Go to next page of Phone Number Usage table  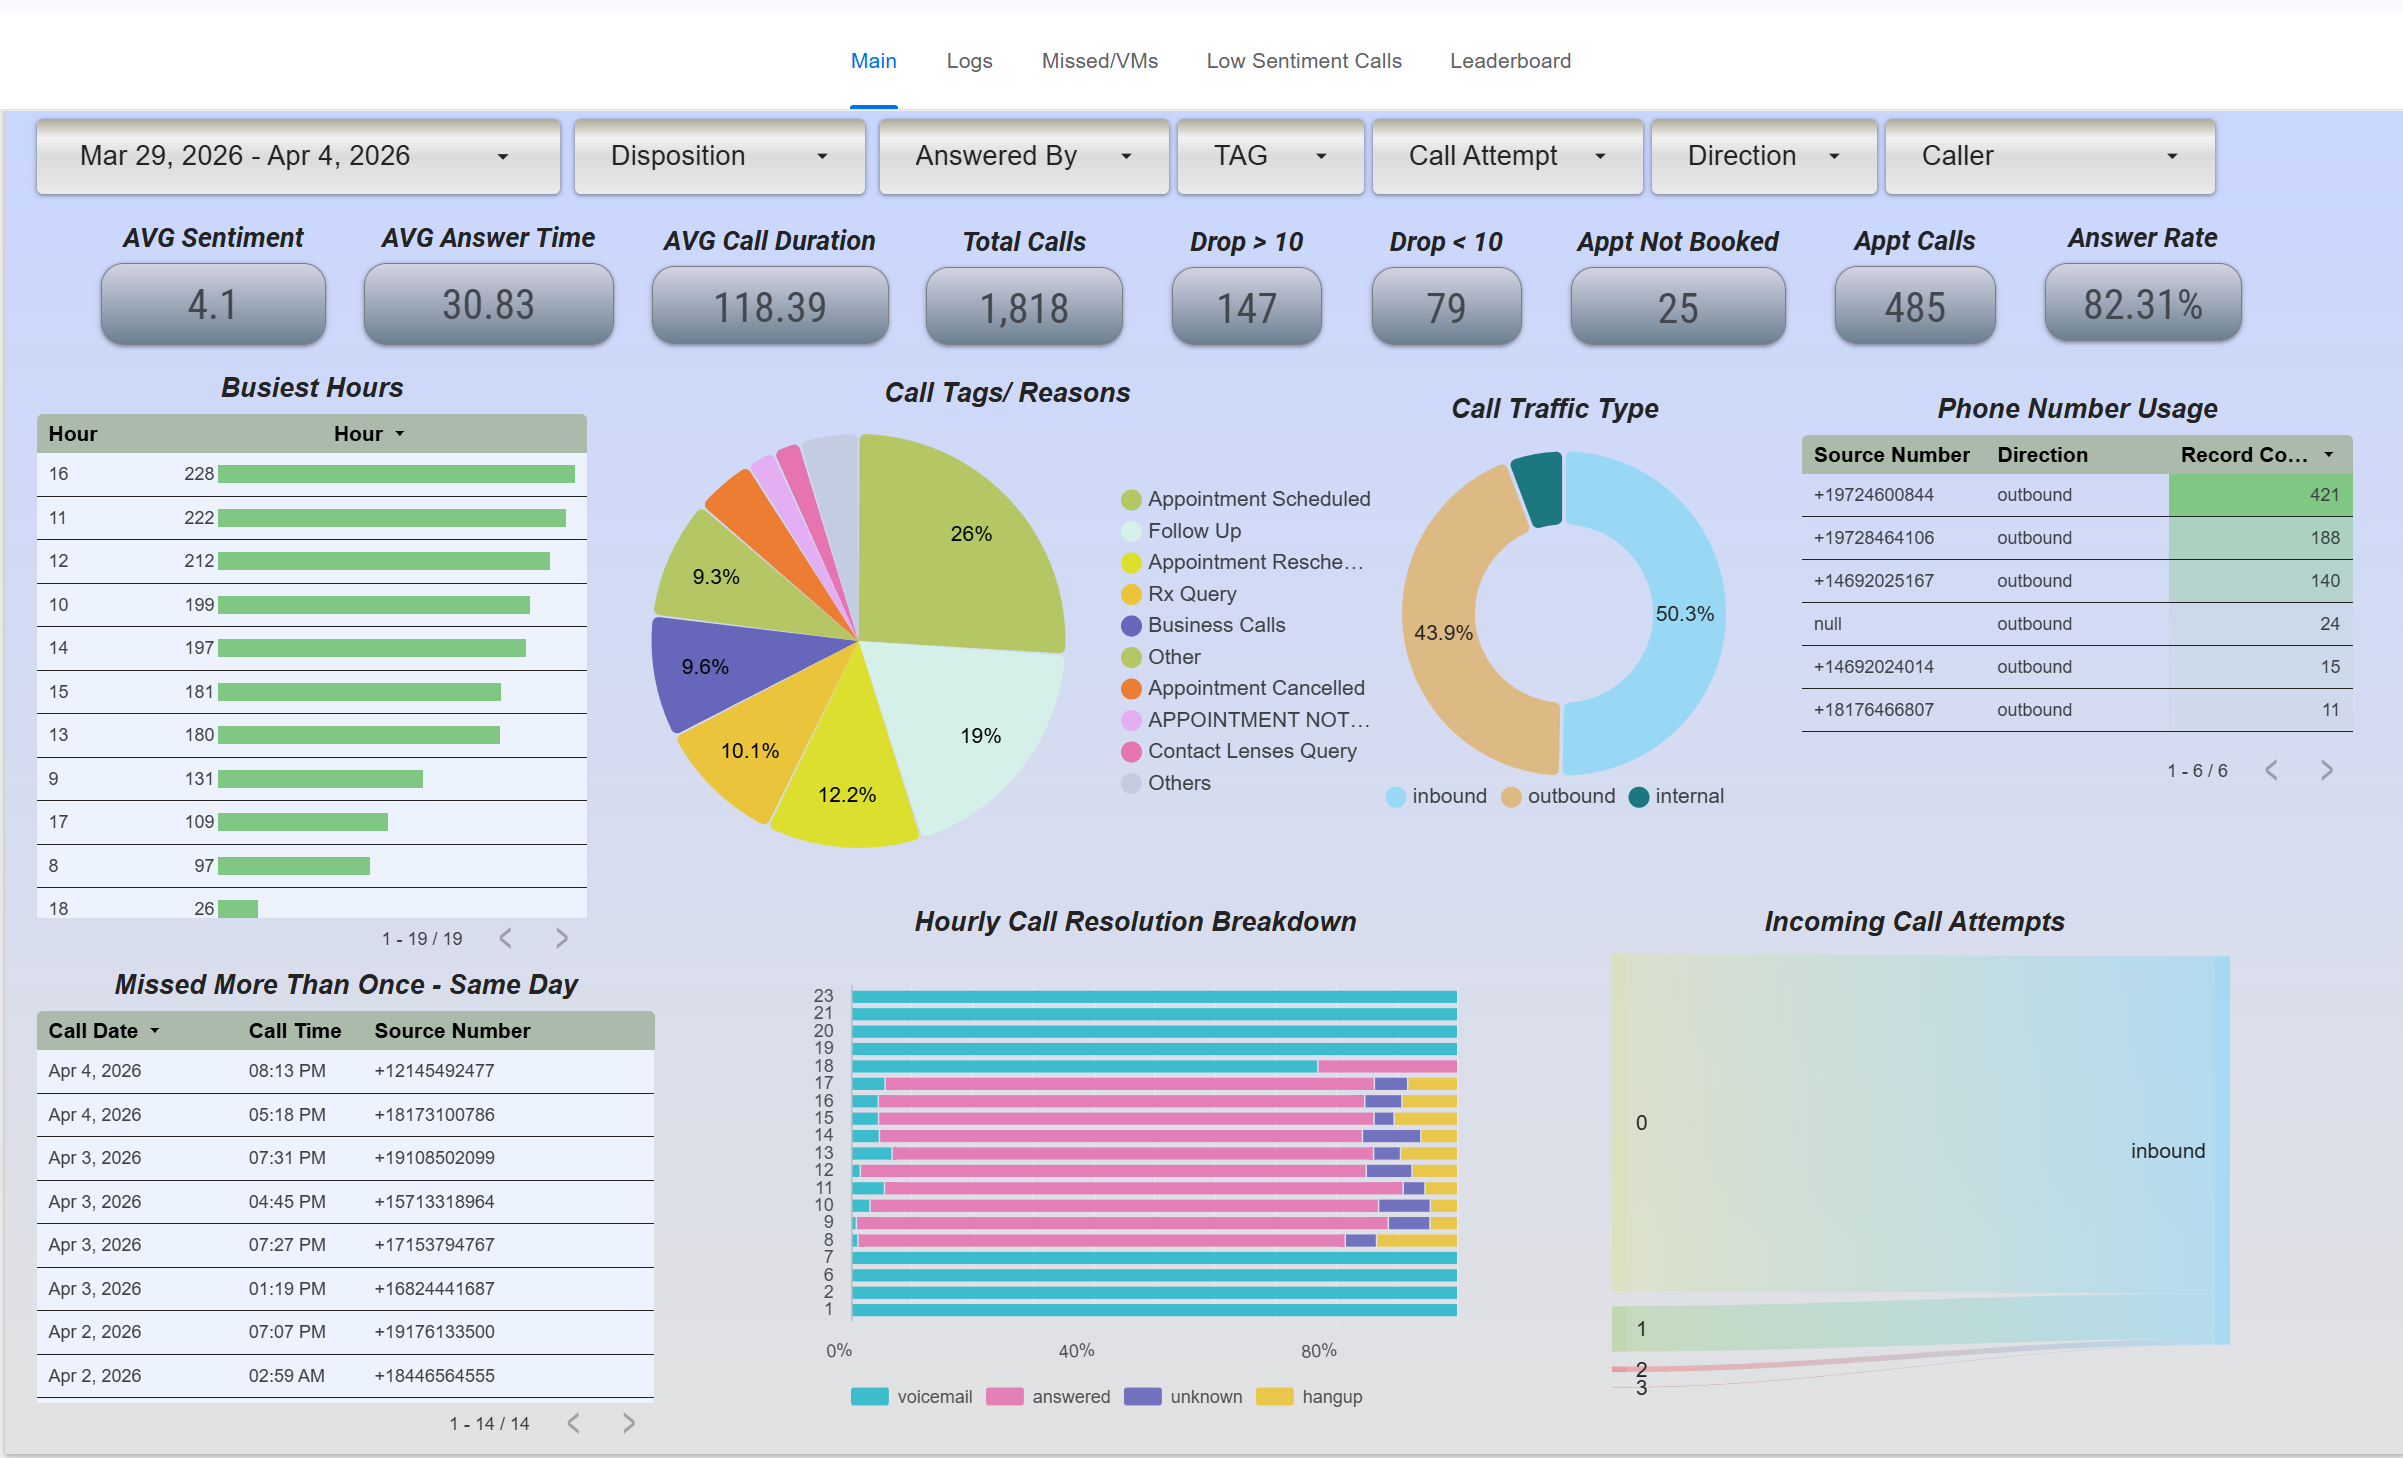[x=2326, y=770]
